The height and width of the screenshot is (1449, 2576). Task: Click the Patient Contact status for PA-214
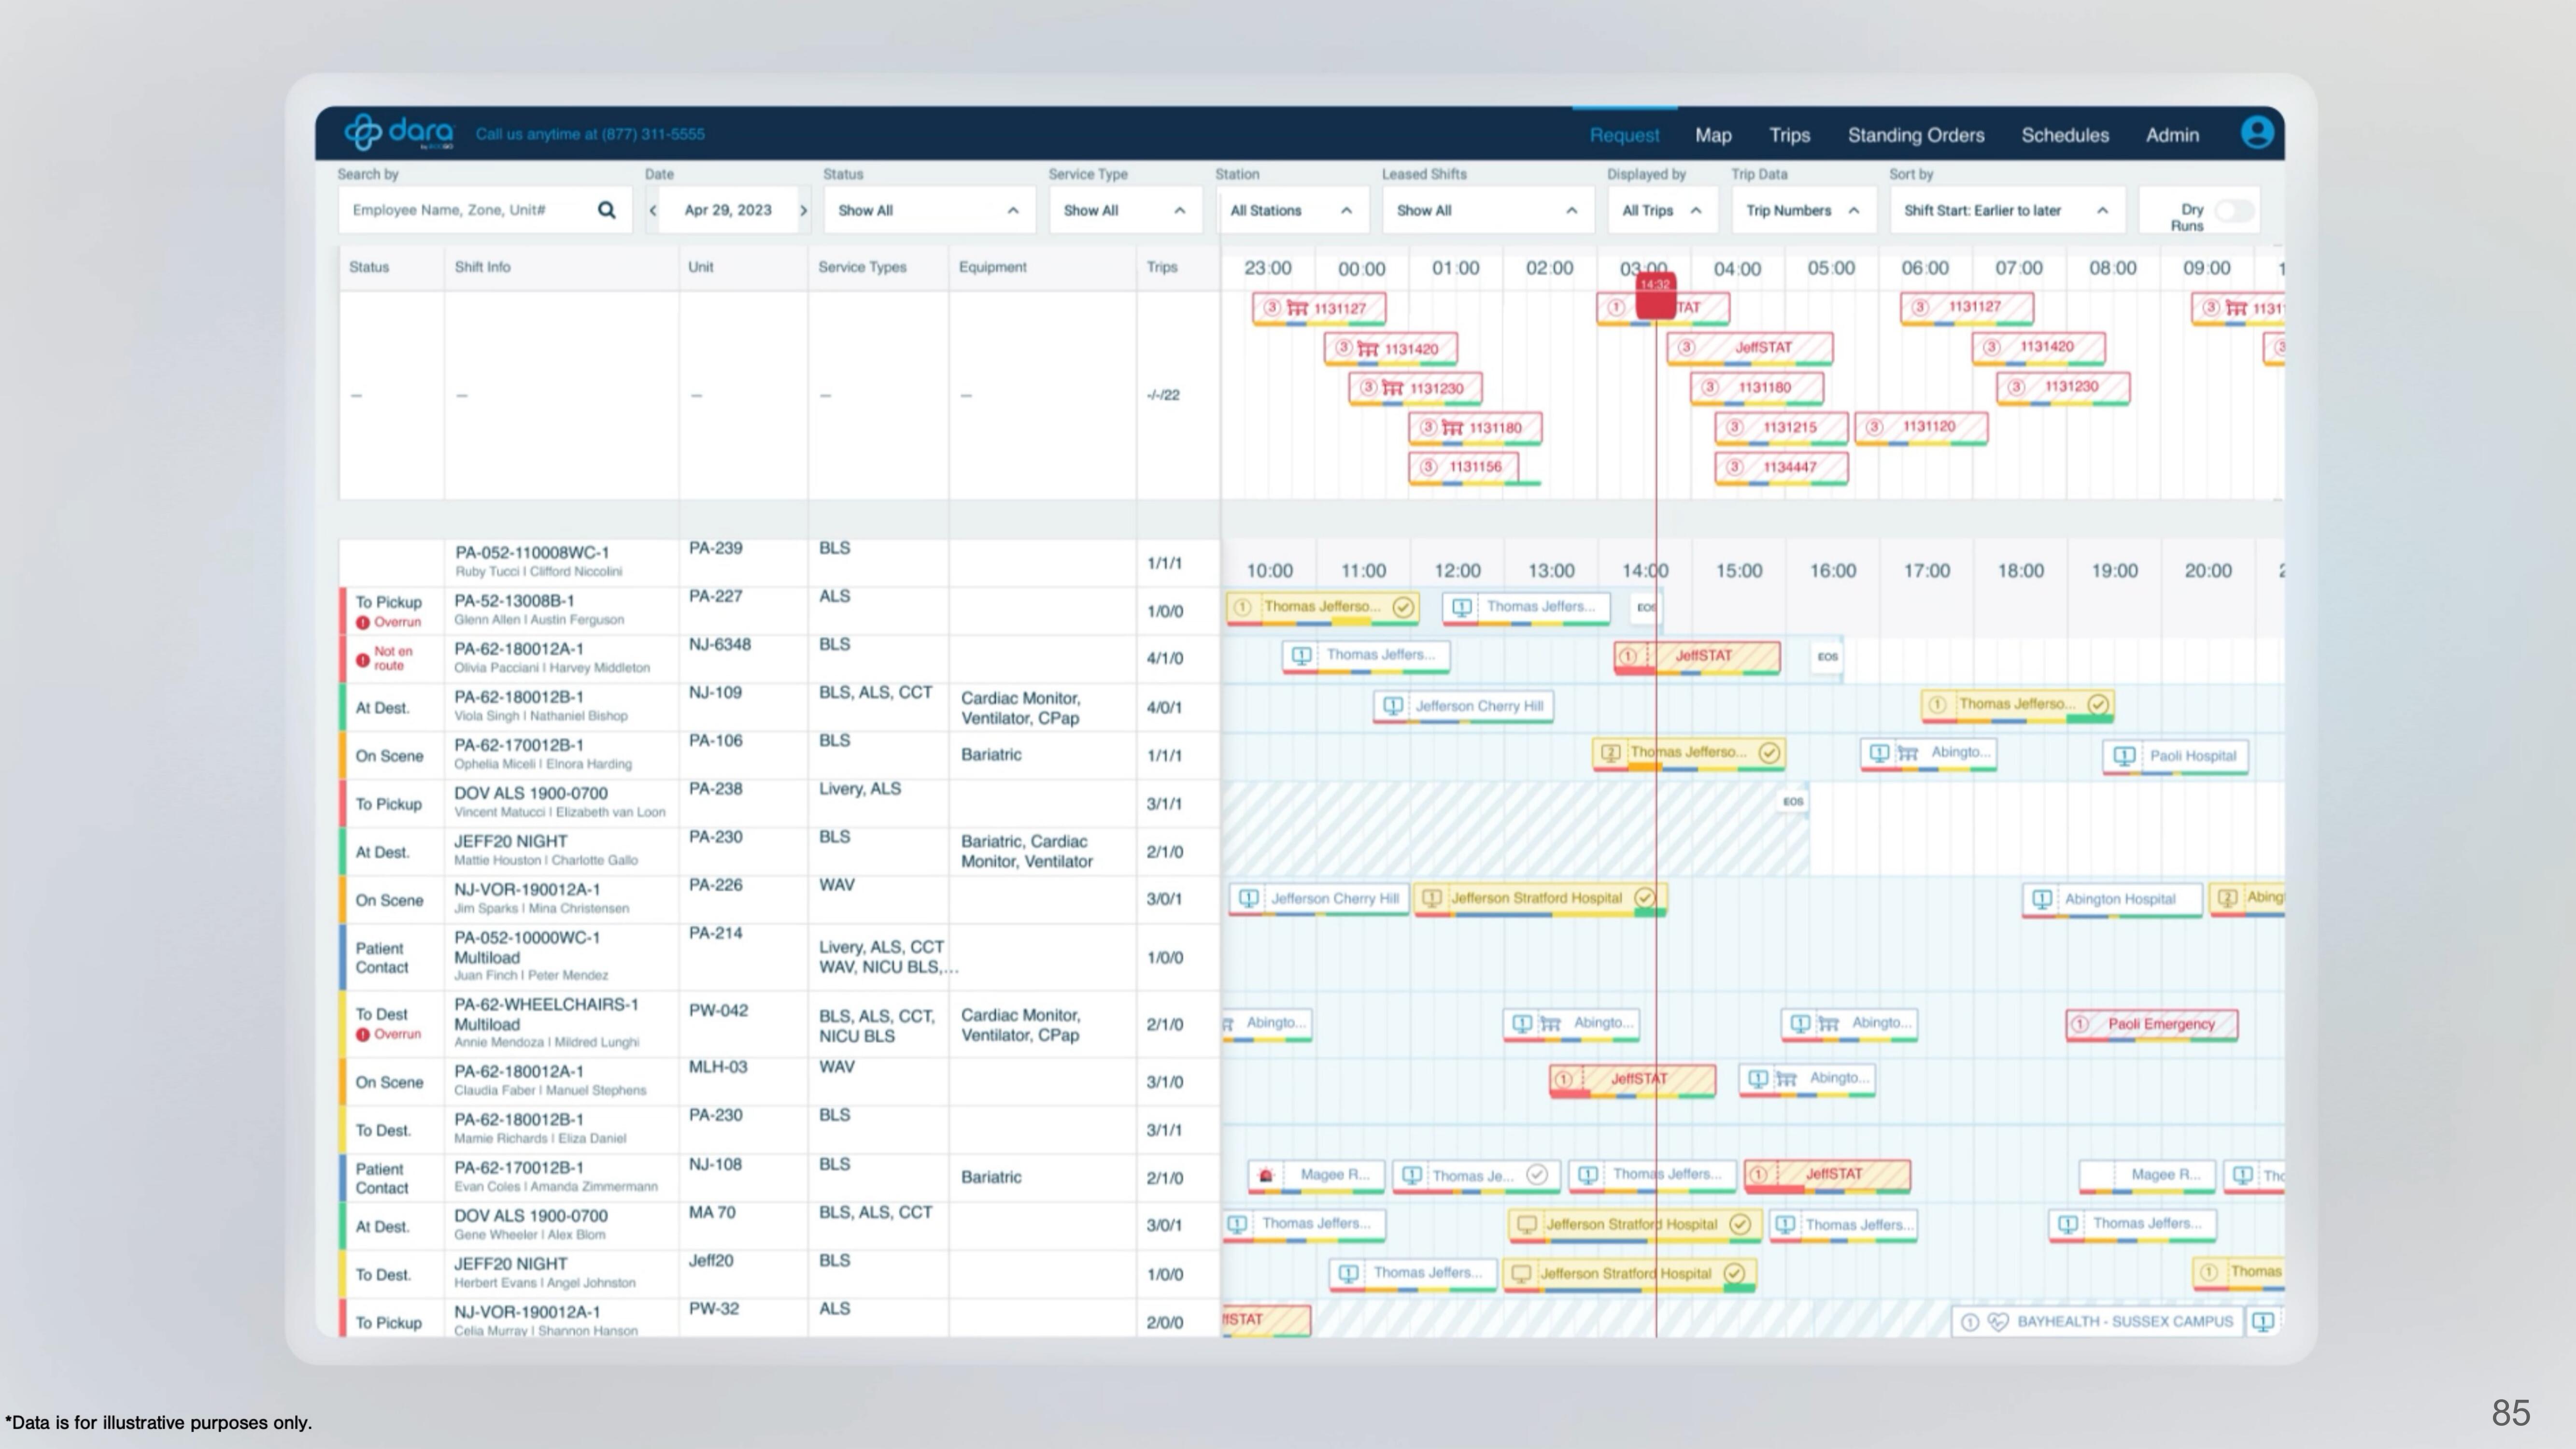[381, 958]
